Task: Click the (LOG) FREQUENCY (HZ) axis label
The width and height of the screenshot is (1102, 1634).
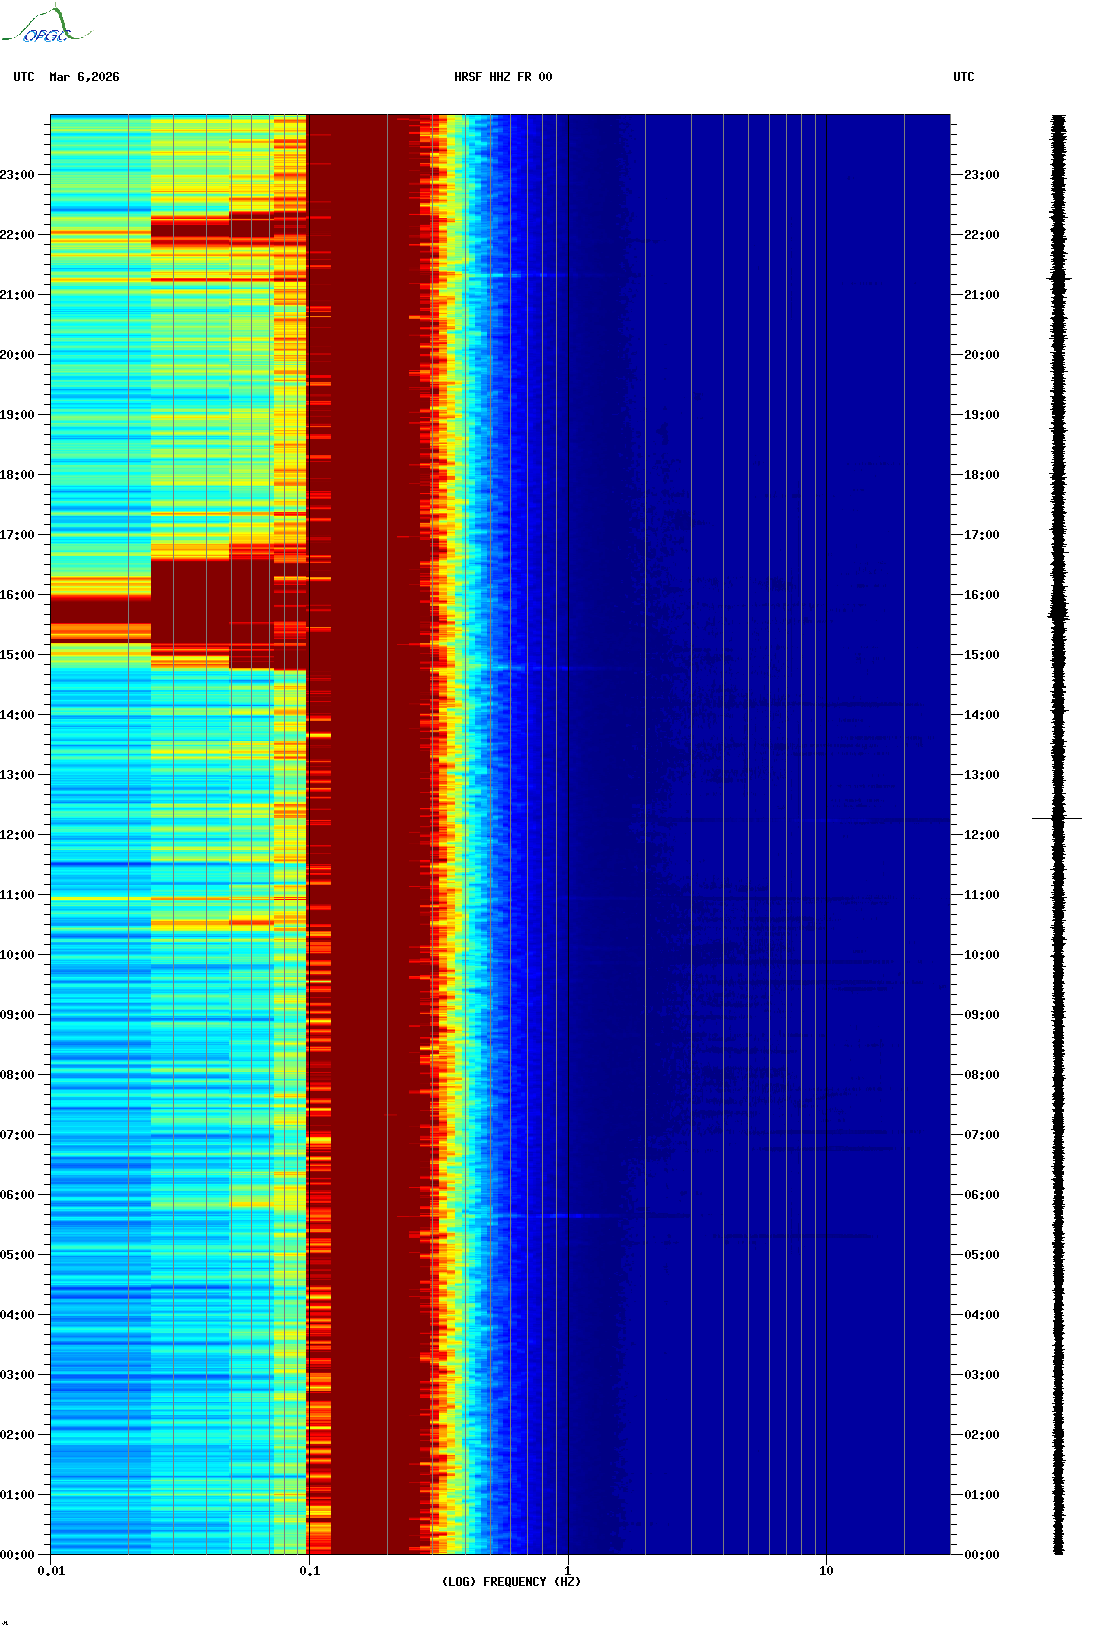Action: [x=511, y=1581]
